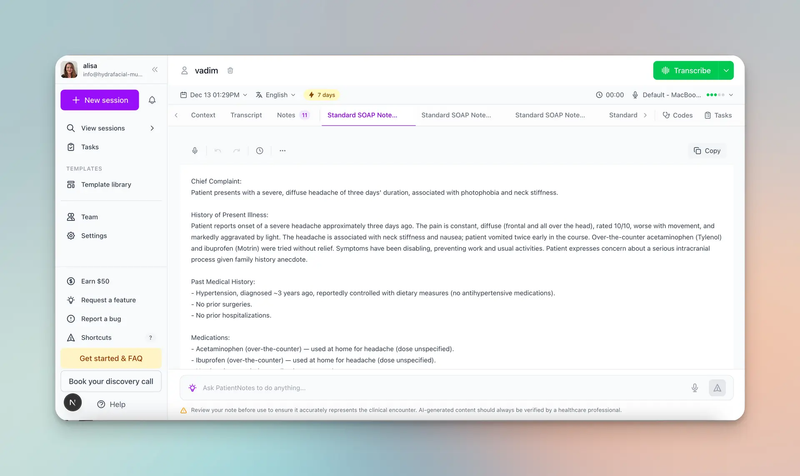The width and height of the screenshot is (800, 476).
Task: Click the undo arrow icon
Action: 218,151
